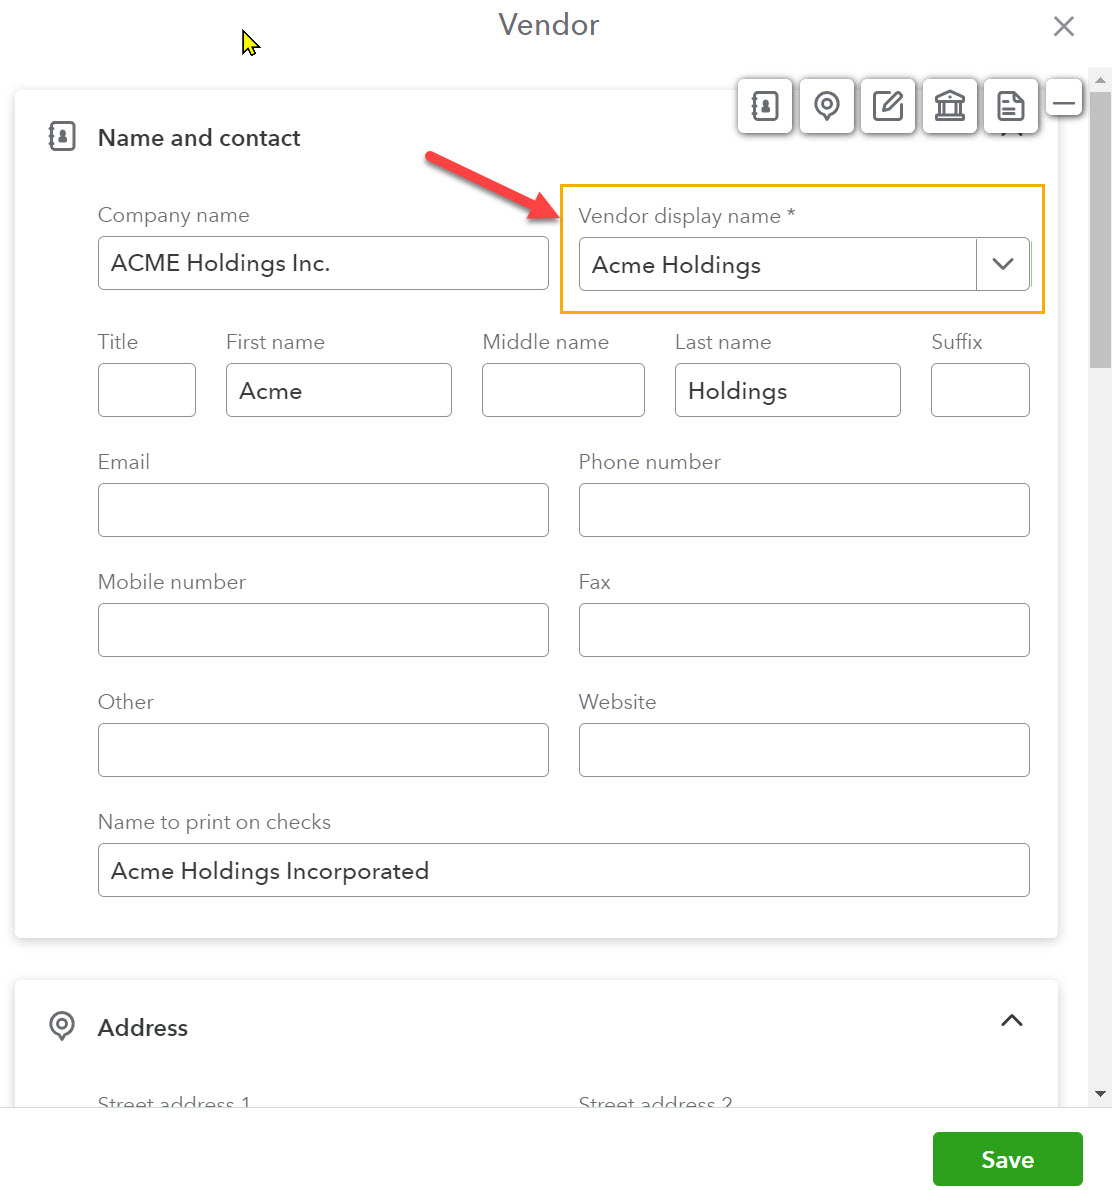Collapse the panel using the dash icon
1112x1190 pixels.
[x=1064, y=97]
